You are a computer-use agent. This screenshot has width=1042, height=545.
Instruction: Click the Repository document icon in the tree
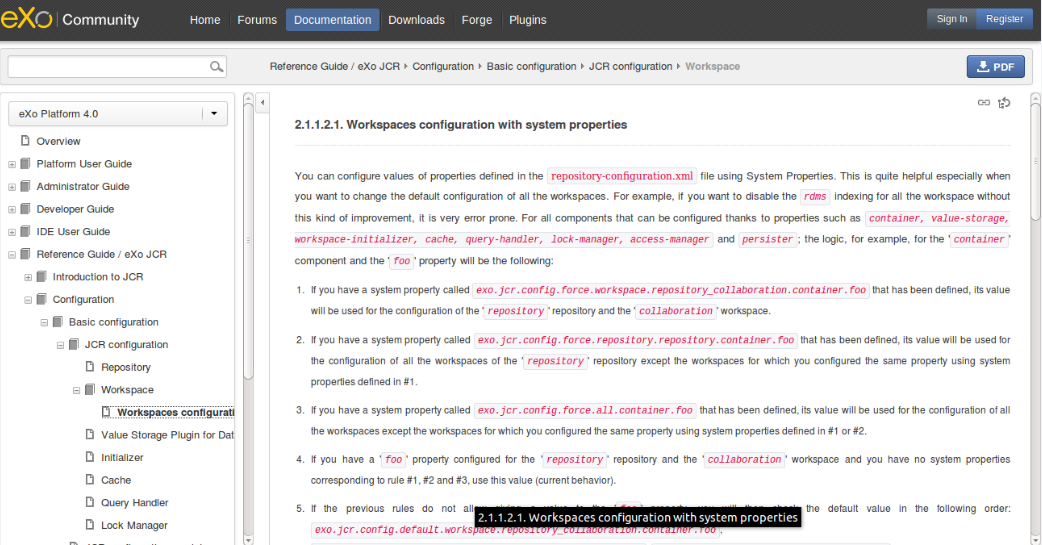(90, 366)
